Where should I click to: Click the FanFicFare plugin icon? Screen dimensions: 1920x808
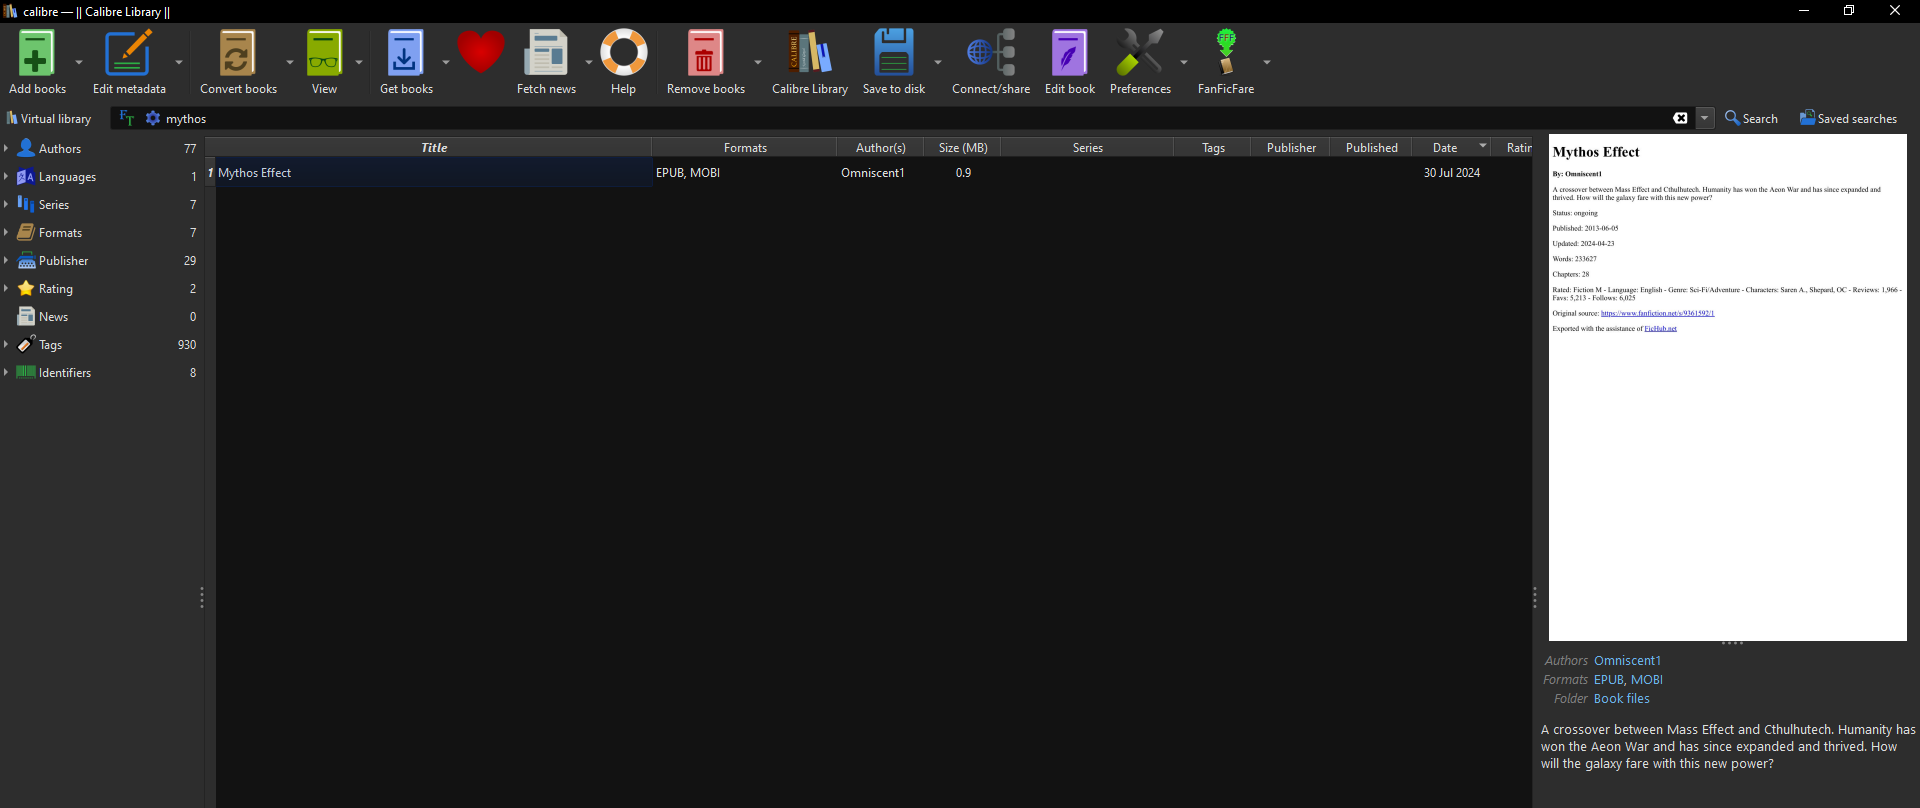1226,53
